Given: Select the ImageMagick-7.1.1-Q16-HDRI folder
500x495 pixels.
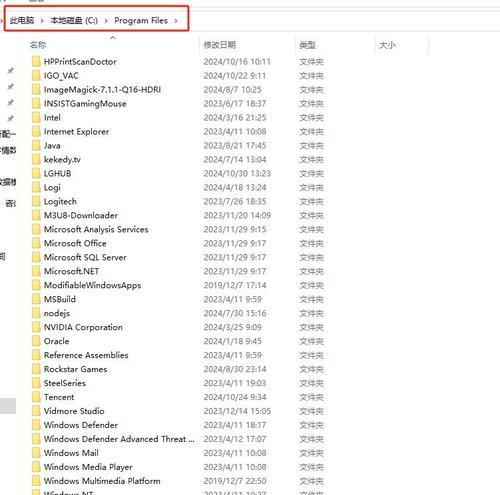Looking at the screenshot, I should tap(102, 90).
